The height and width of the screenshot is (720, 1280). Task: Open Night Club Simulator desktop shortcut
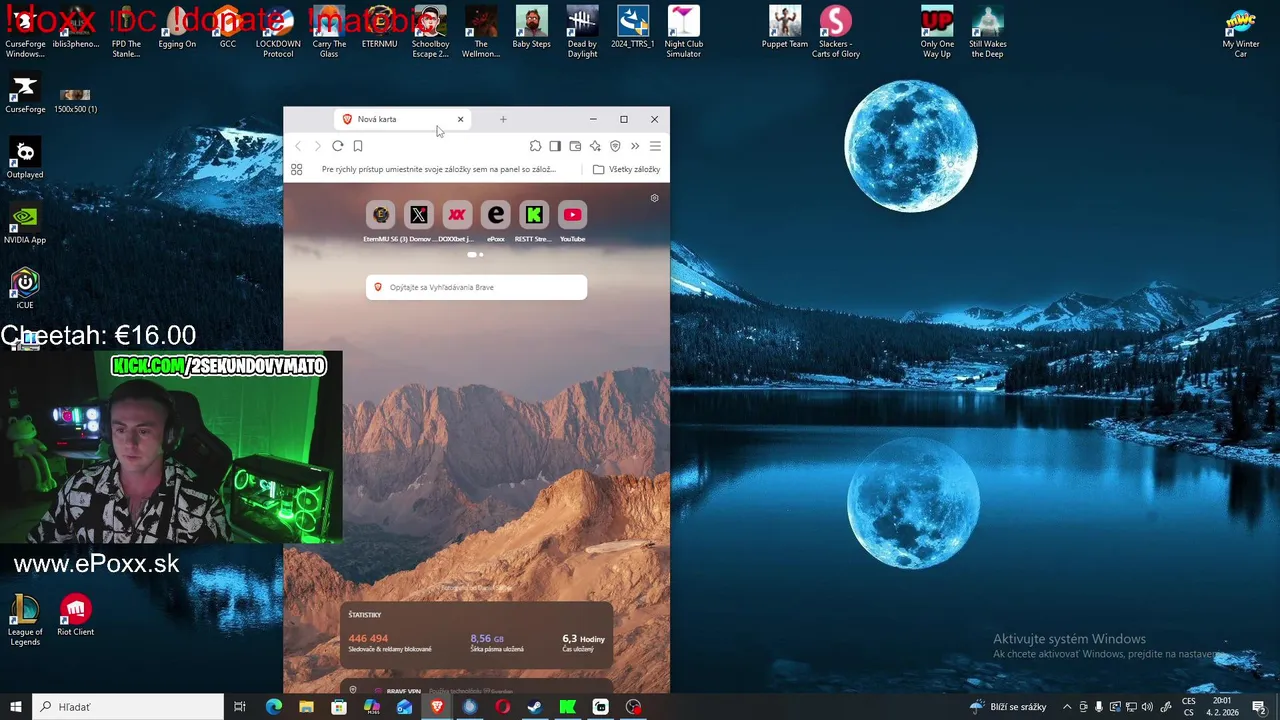tap(684, 32)
